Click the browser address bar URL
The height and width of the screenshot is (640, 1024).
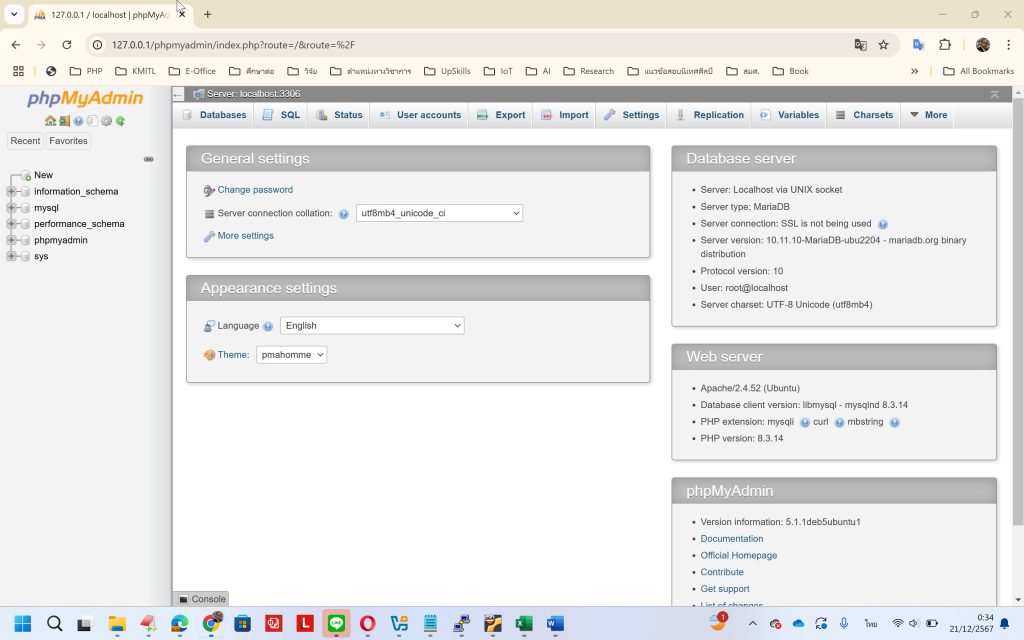(x=233, y=45)
